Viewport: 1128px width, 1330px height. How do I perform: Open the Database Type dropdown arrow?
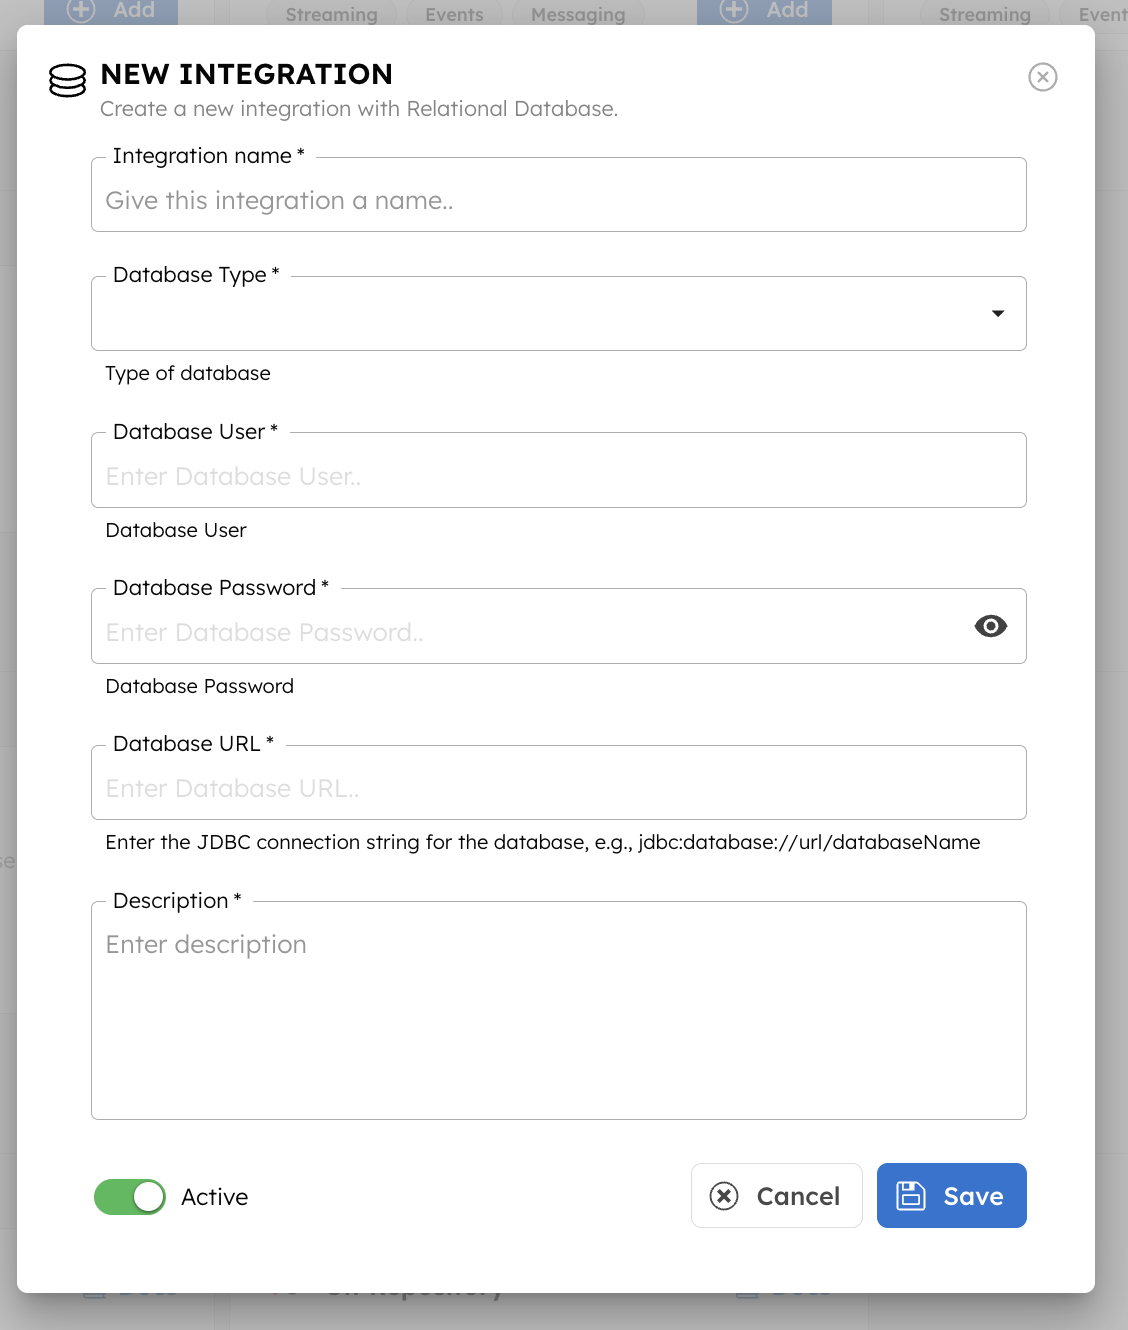[997, 314]
